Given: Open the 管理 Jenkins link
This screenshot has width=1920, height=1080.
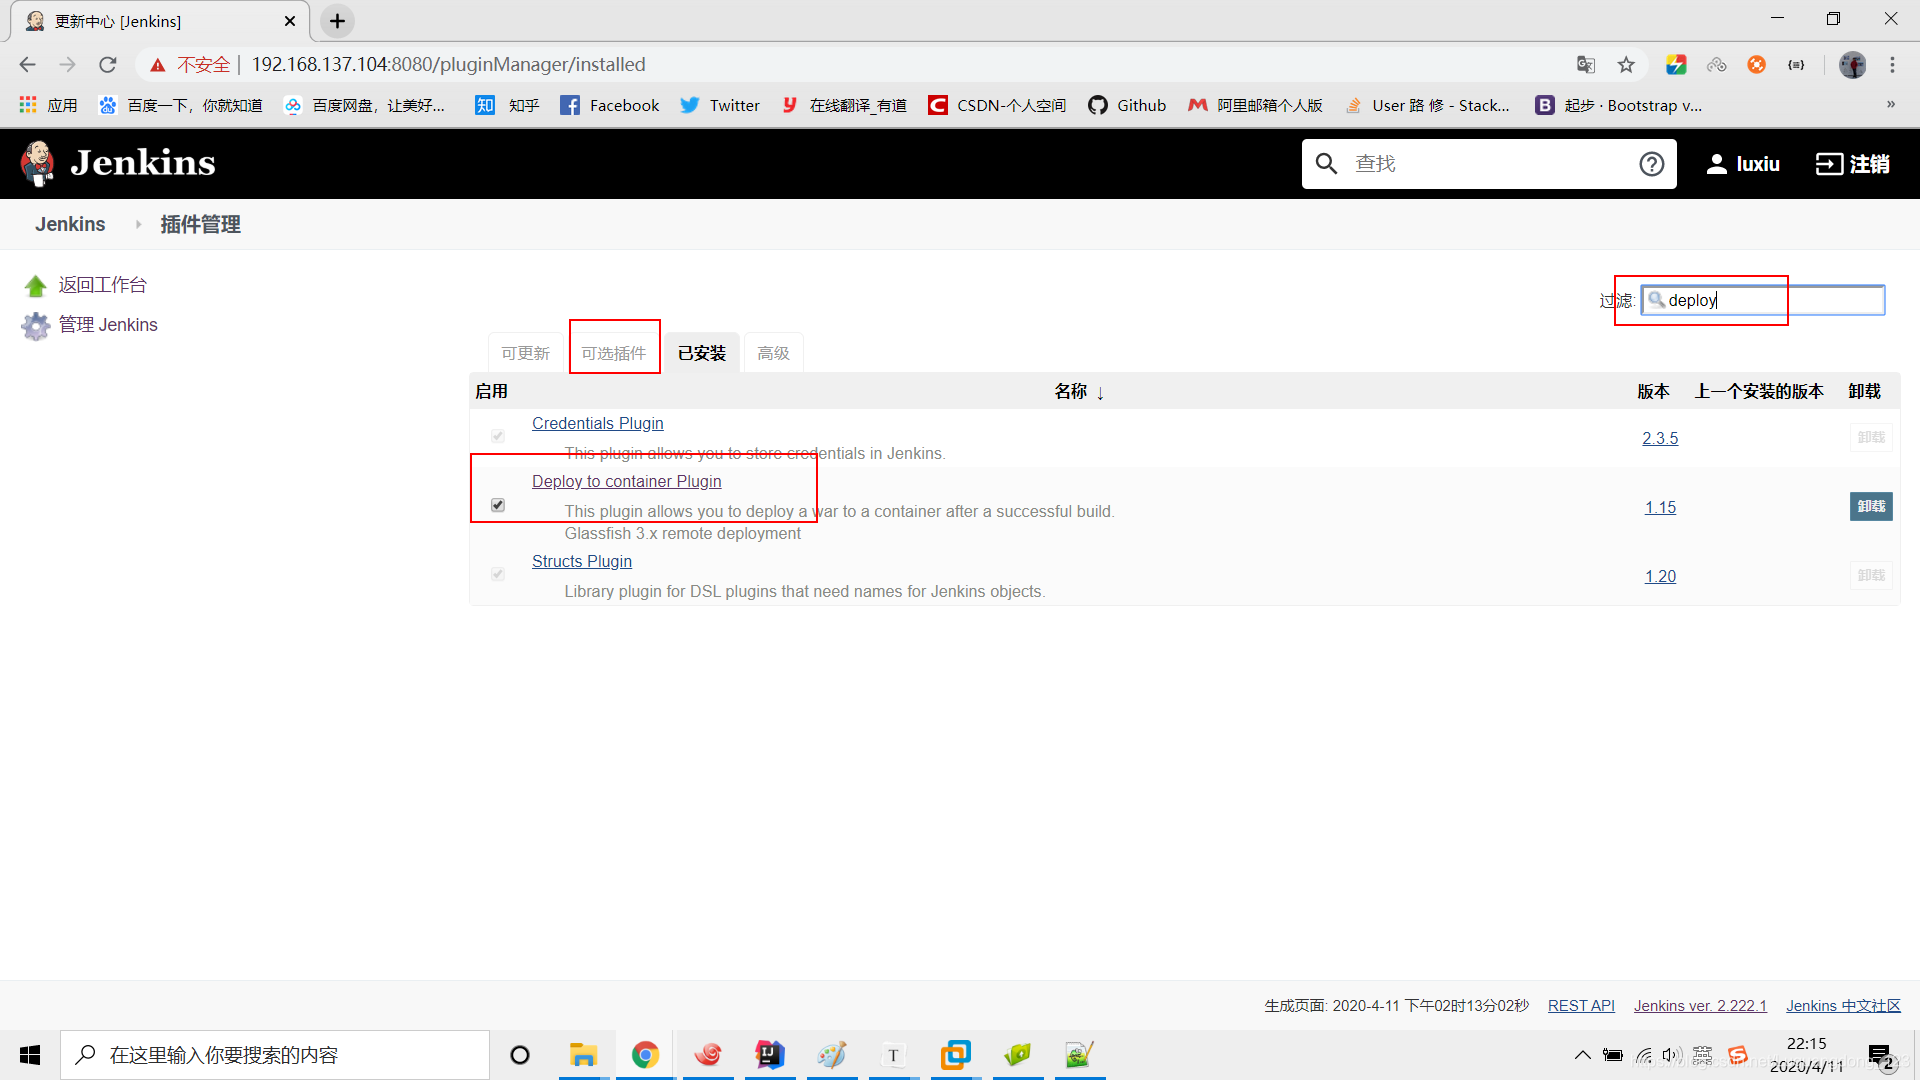Looking at the screenshot, I should pyautogui.click(x=108, y=325).
